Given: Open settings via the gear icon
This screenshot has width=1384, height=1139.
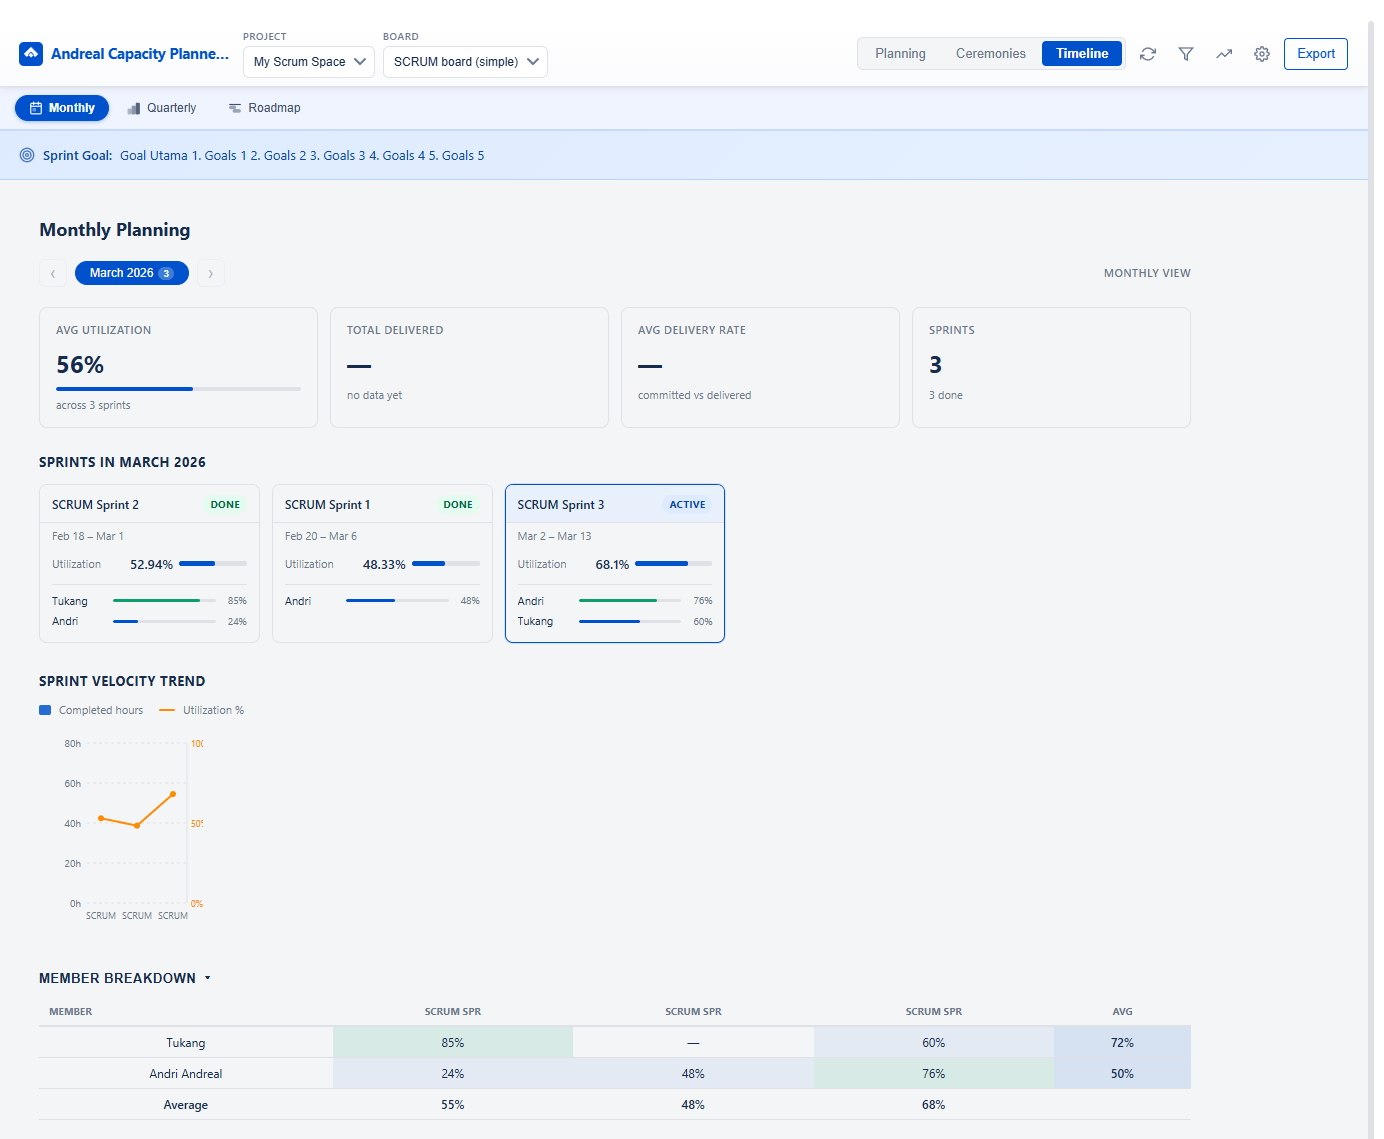Looking at the screenshot, I should pyautogui.click(x=1261, y=54).
